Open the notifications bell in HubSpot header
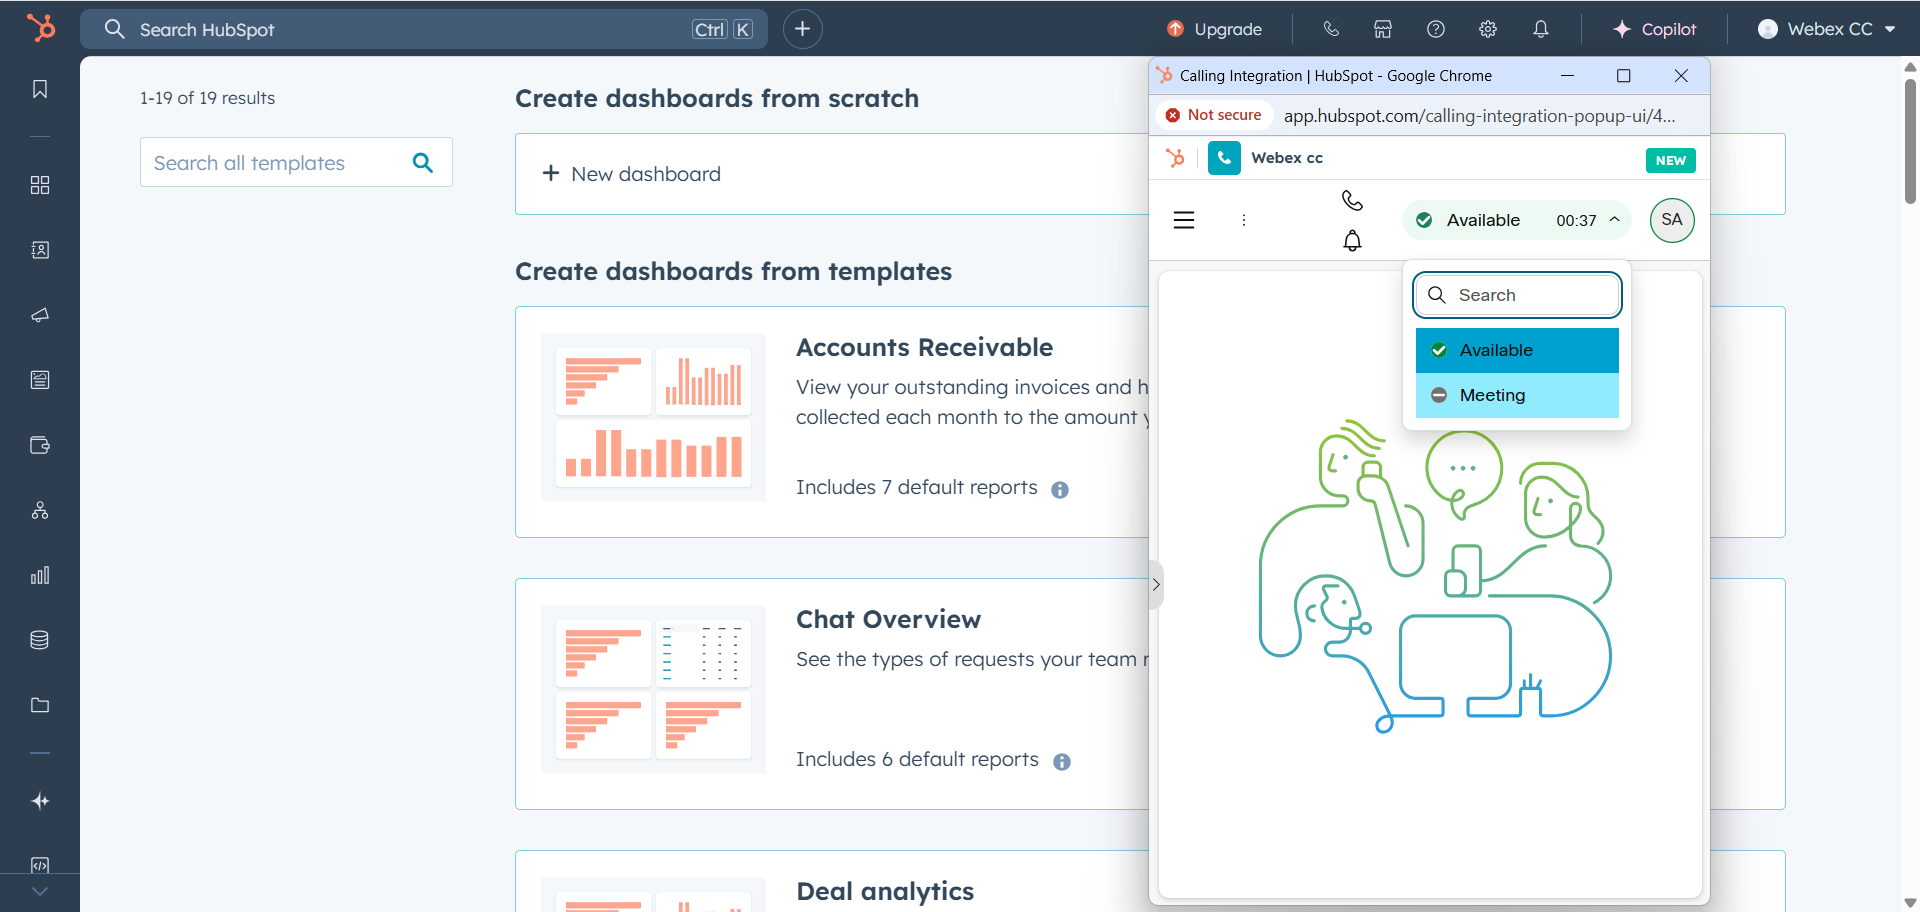This screenshot has width=1920, height=912. click(x=1540, y=29)
